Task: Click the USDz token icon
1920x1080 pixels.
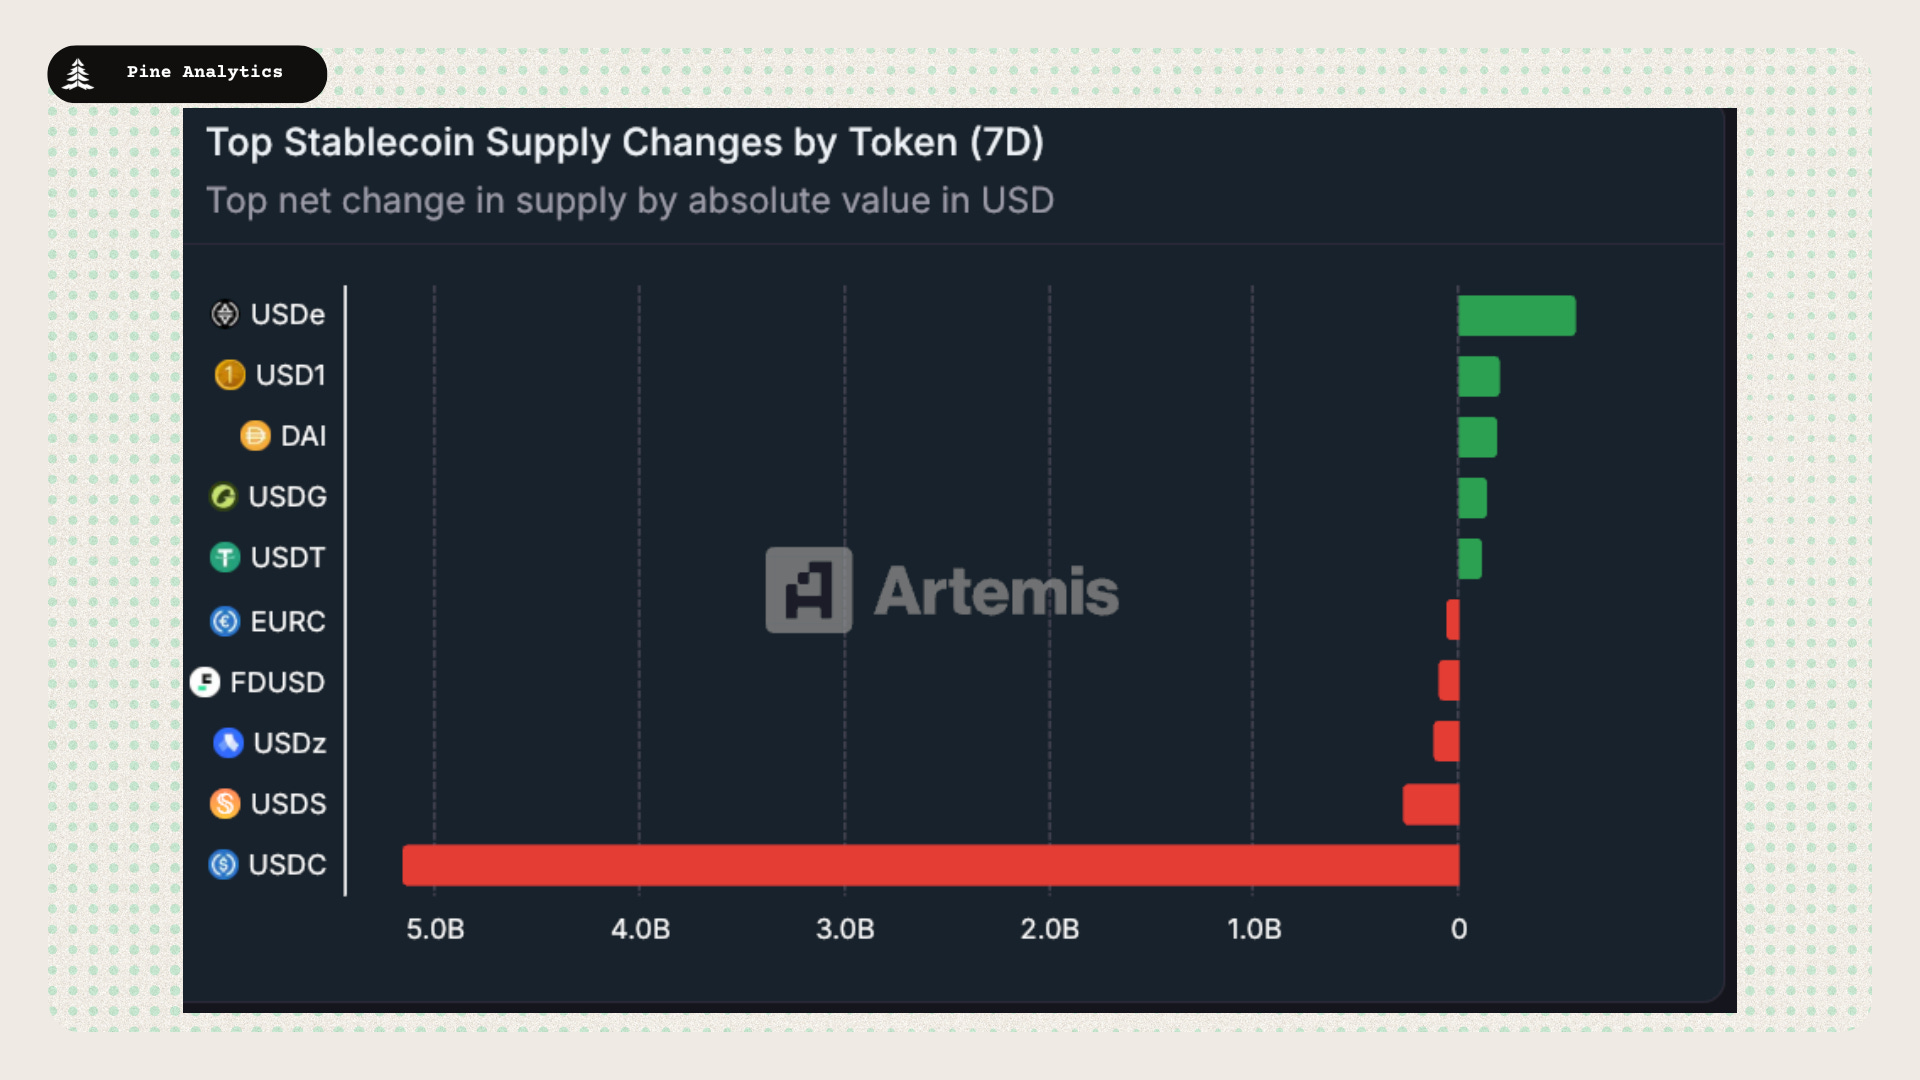Action: click(228, 743)
